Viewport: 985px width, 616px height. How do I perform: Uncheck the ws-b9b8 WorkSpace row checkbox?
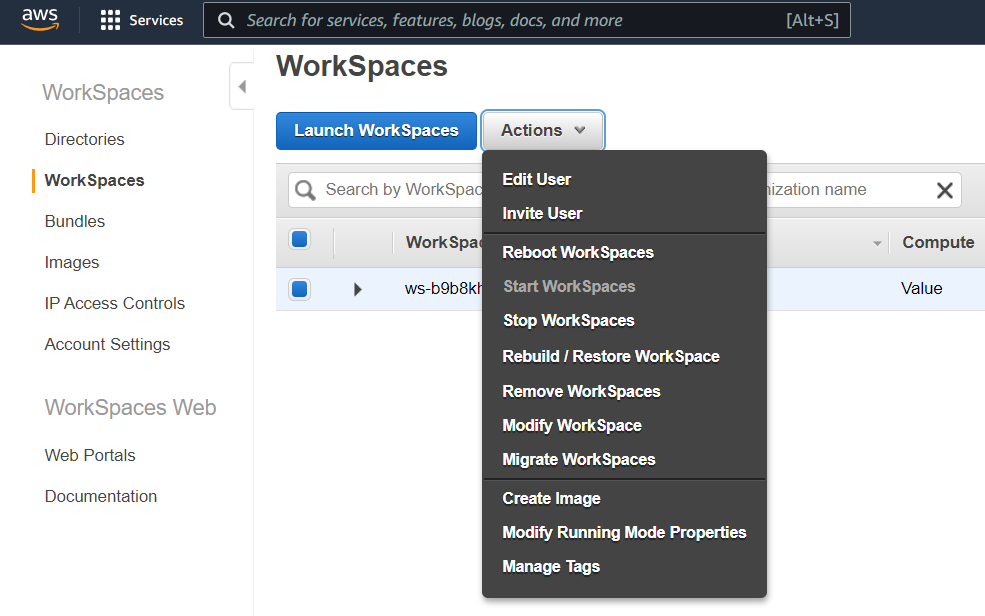[x=299, y=289]
